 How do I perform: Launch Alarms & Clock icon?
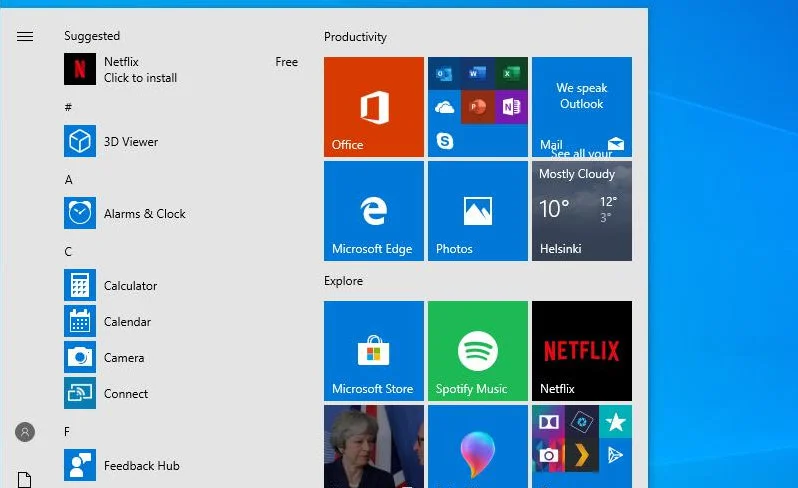click(x=80, y=213)
